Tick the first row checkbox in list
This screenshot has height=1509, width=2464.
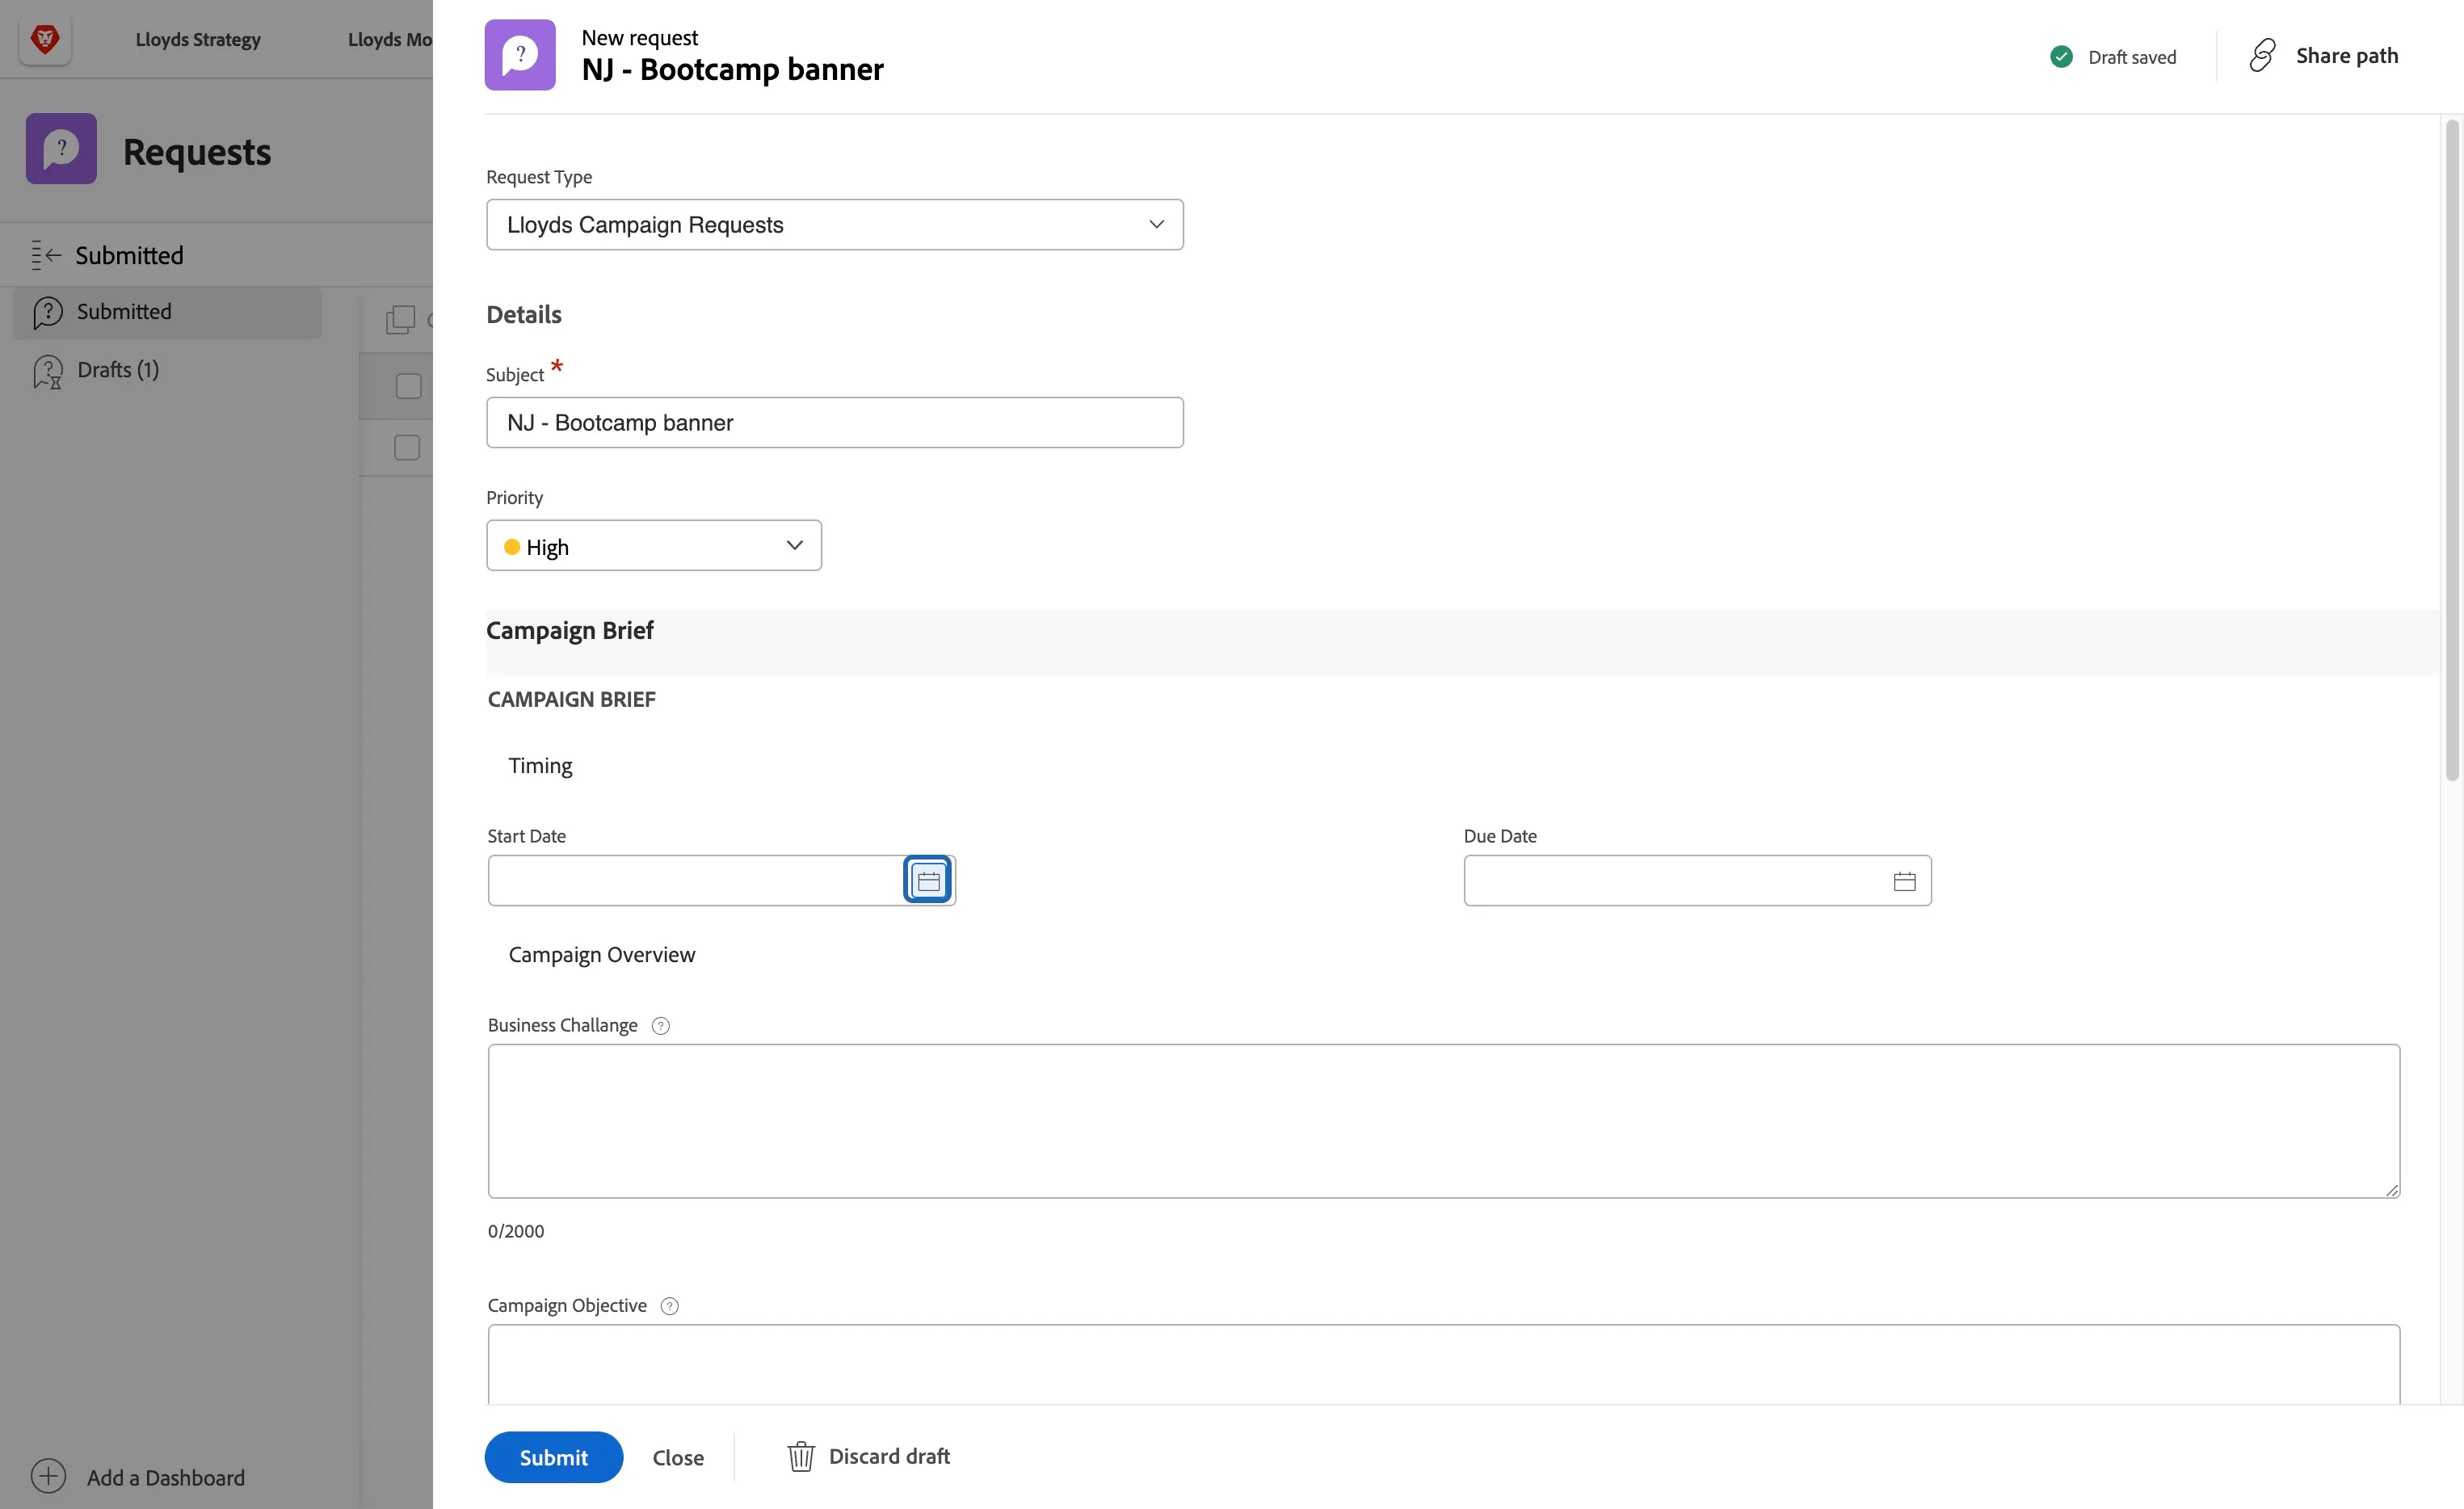pyautogui.click(x=408, y=386)
